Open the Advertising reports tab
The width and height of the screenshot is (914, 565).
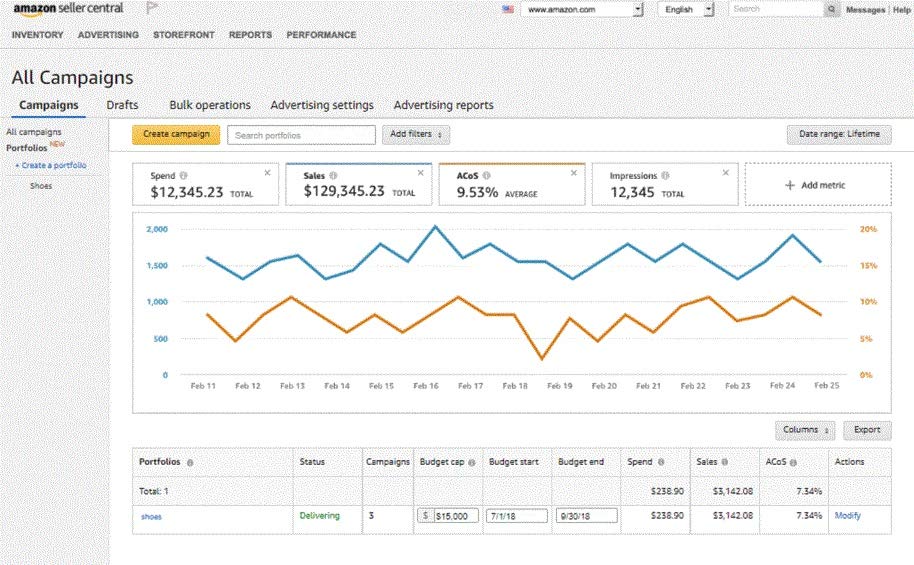443,105
